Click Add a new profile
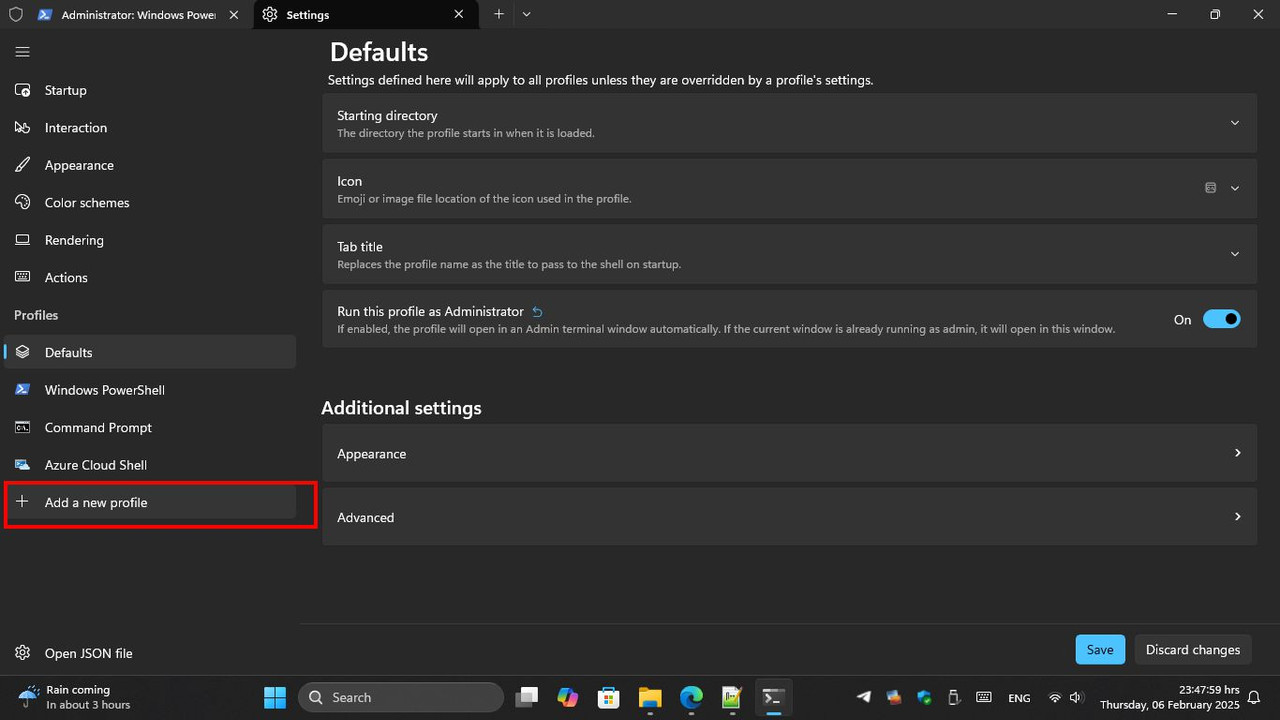The width and height of the screenshot is (1280, 720). 150,503
